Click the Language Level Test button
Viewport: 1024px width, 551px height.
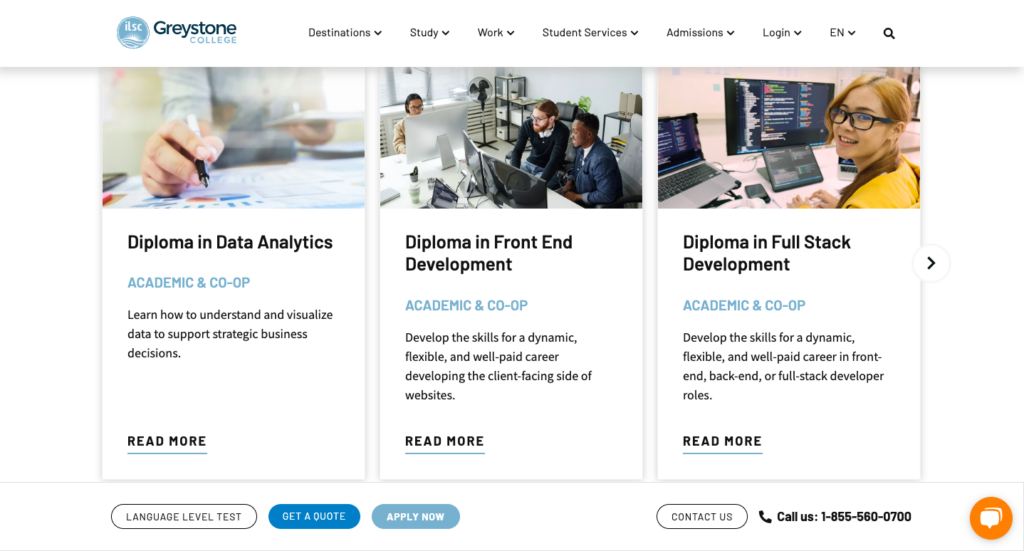click(x=184, y=516)
